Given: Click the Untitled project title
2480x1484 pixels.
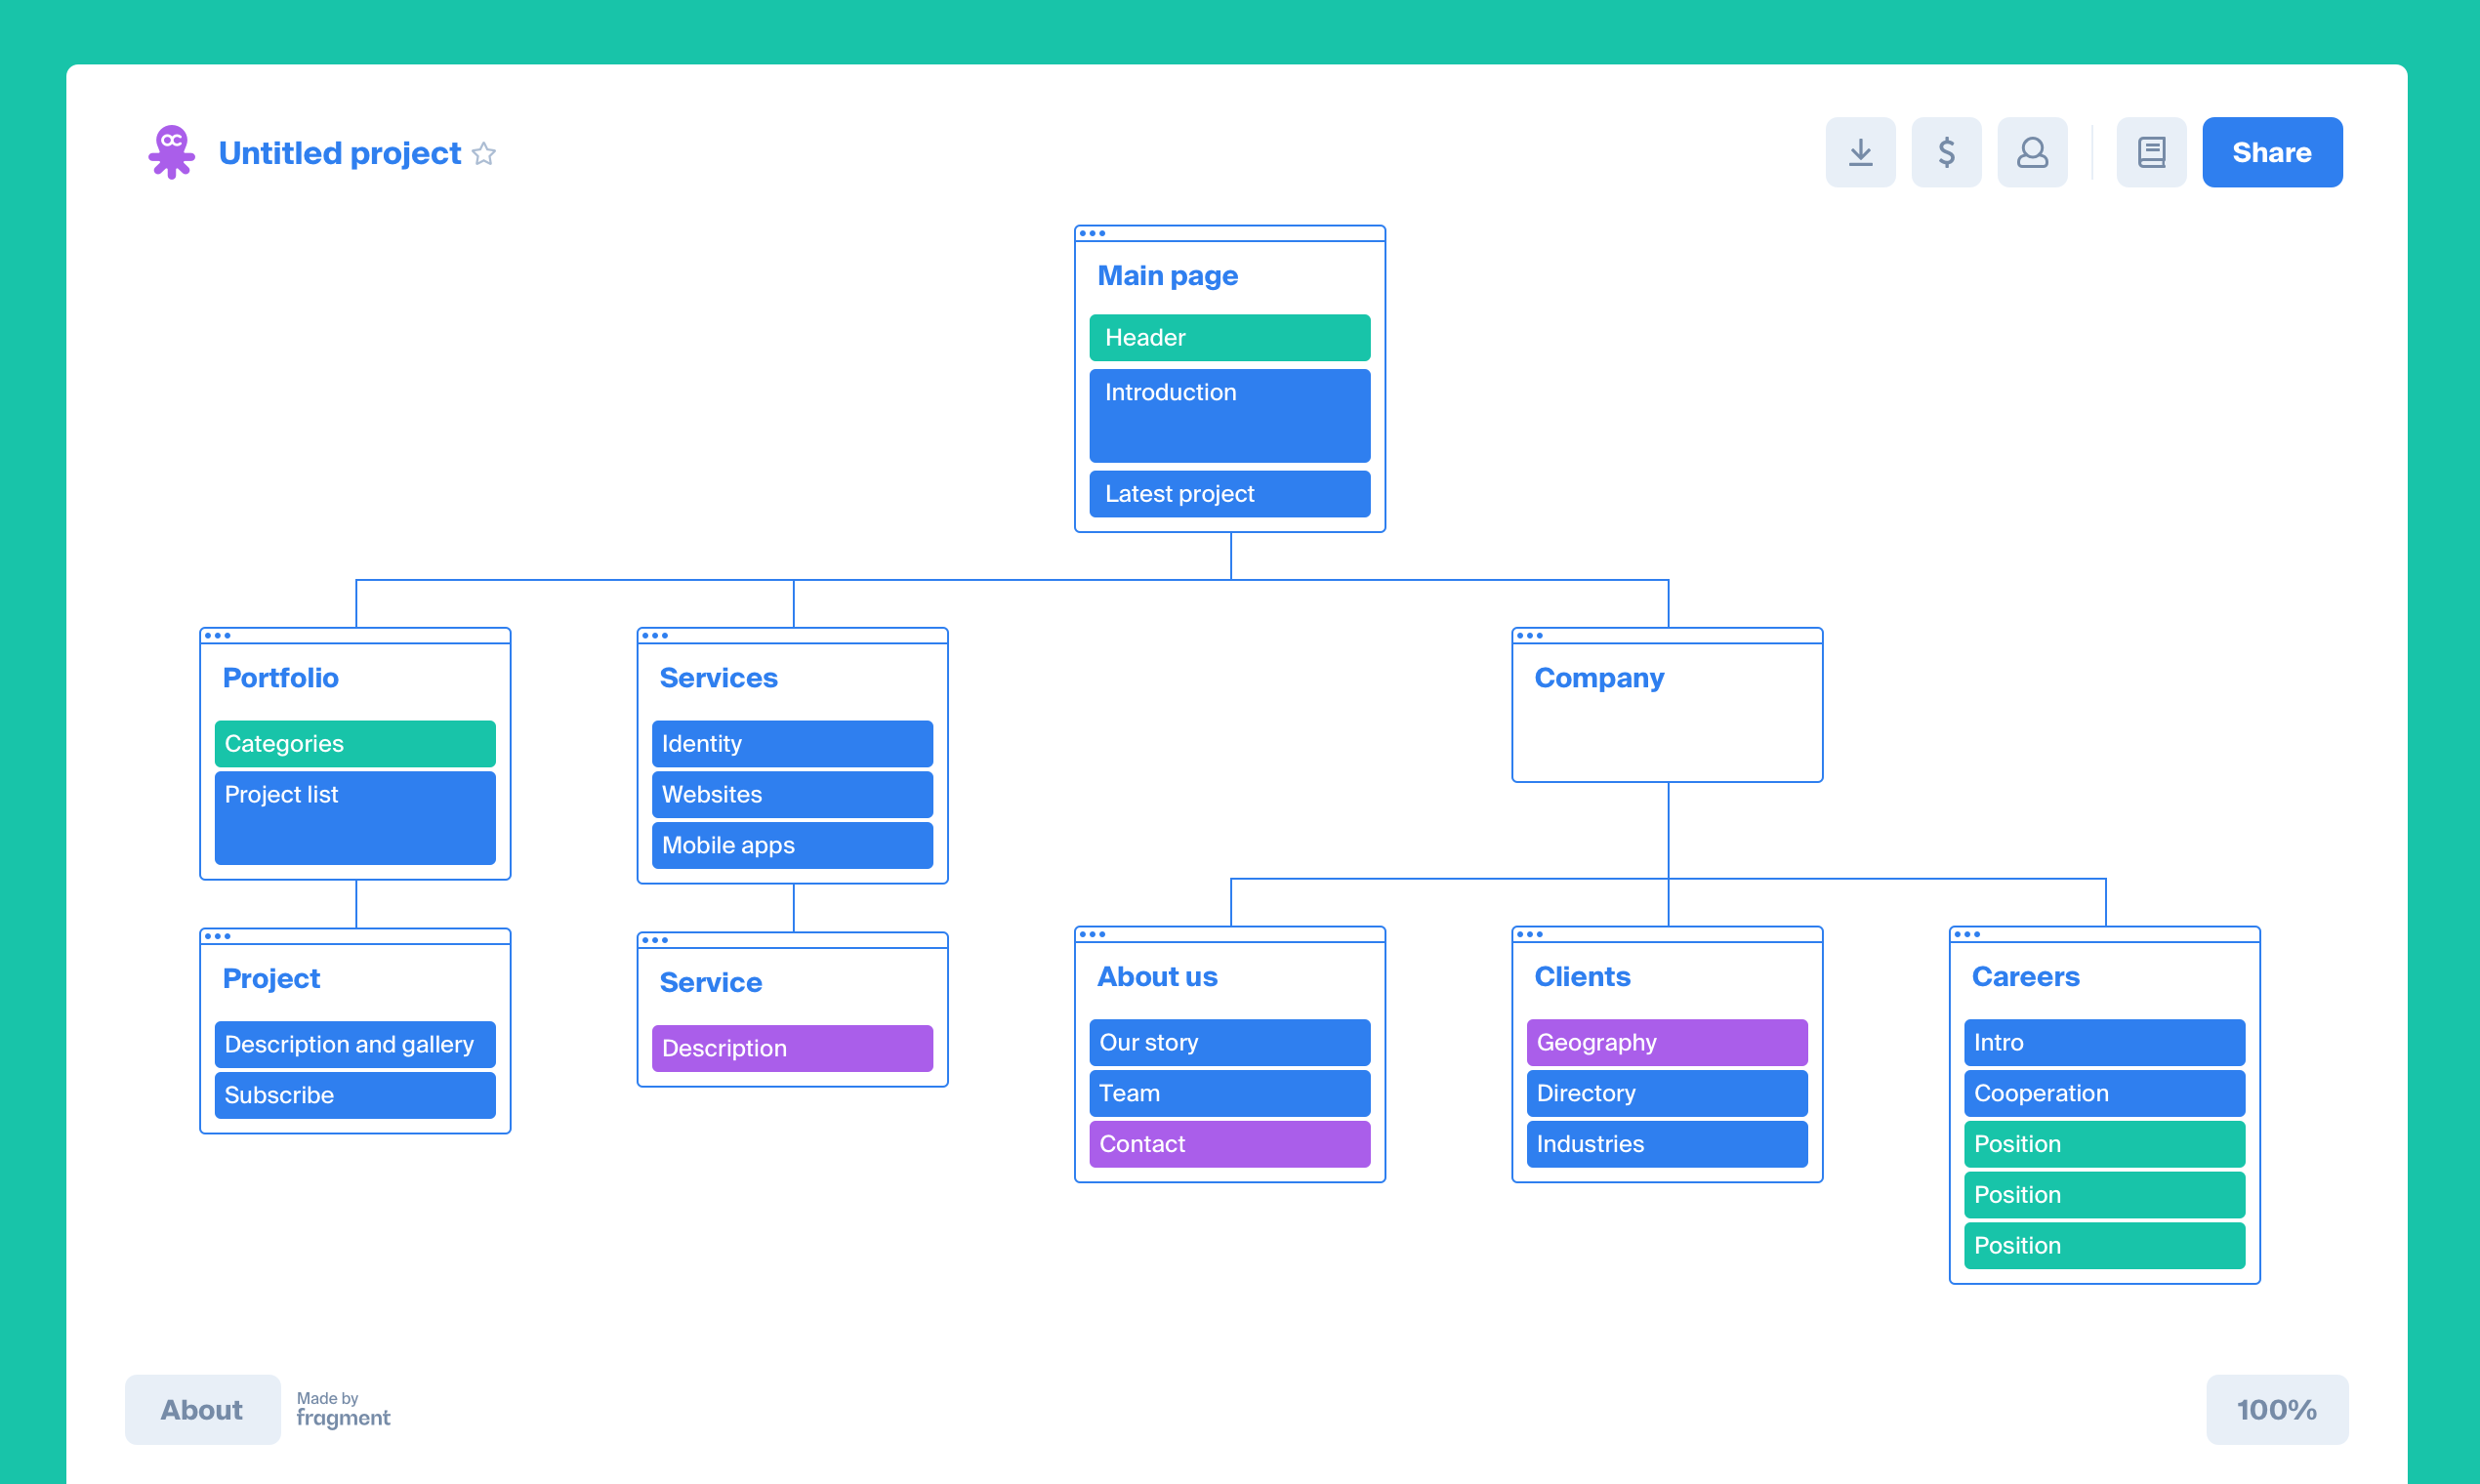Looking at the screenshot, I should (x=340, y=153).
